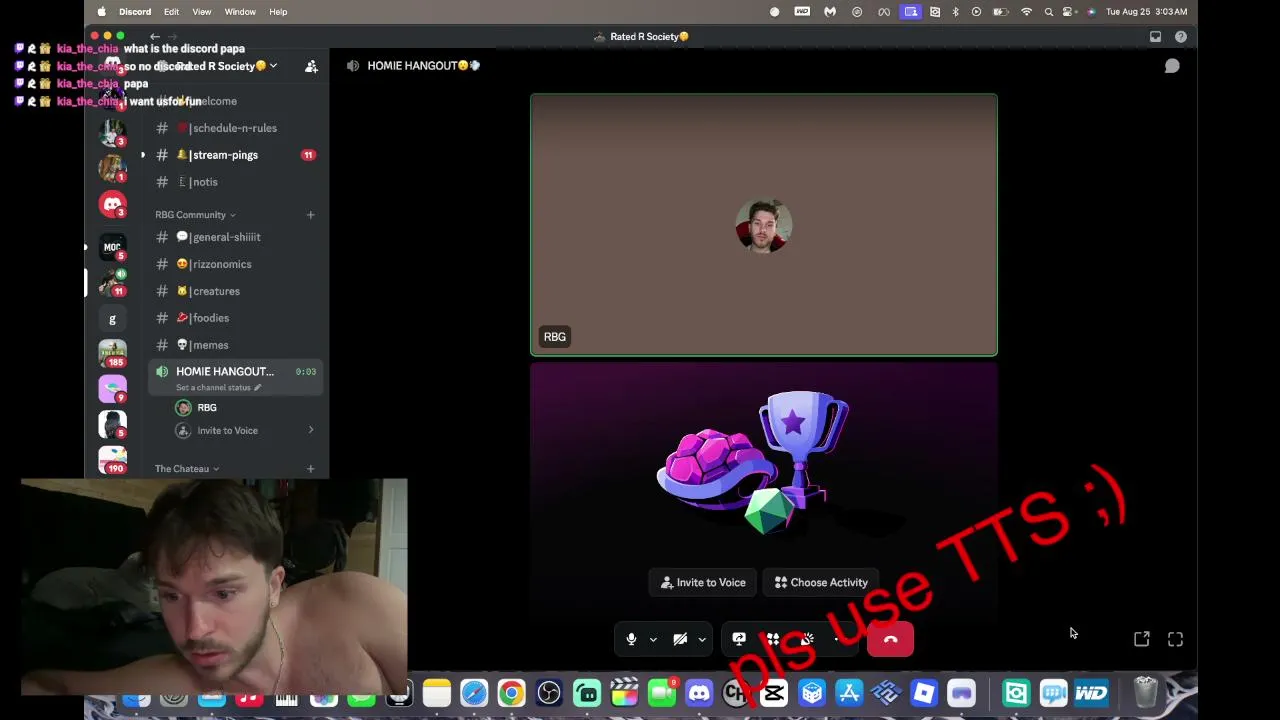Open Control Center in the menu bar
Image resolution: width=1280 pixels, height=720 pixels.
point(1069,12)
